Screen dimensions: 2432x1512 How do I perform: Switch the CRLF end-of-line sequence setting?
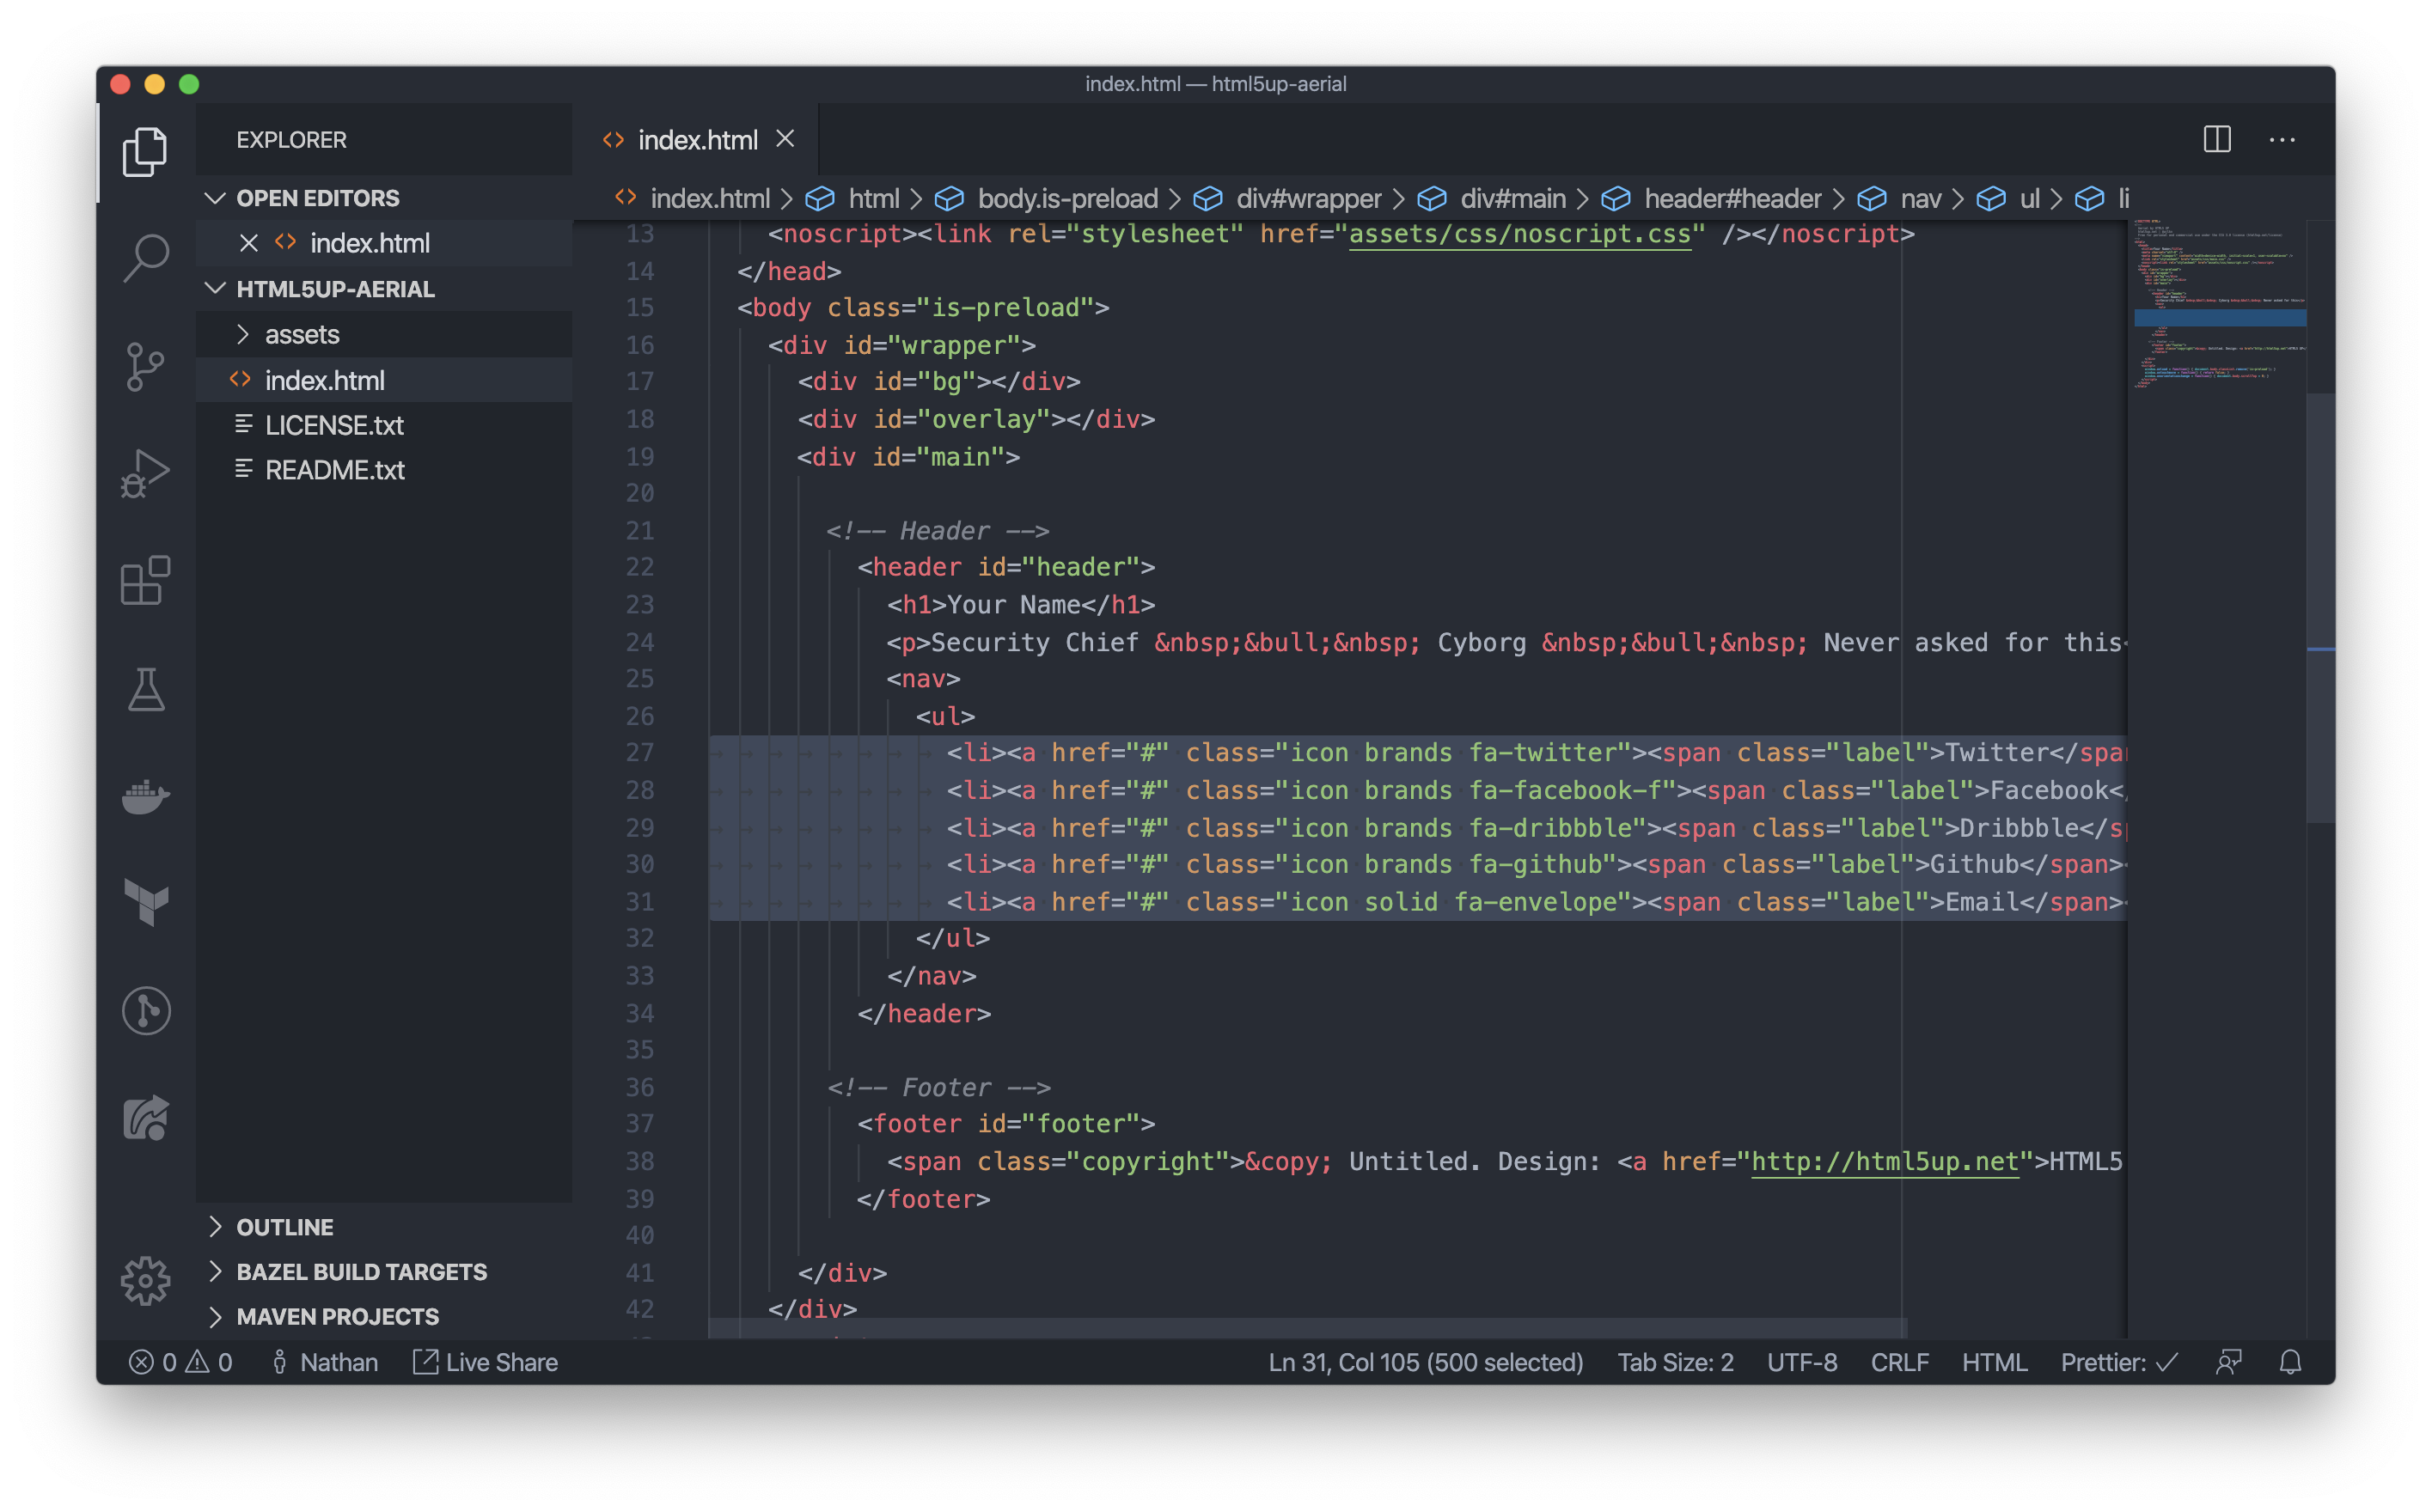1898,1362
